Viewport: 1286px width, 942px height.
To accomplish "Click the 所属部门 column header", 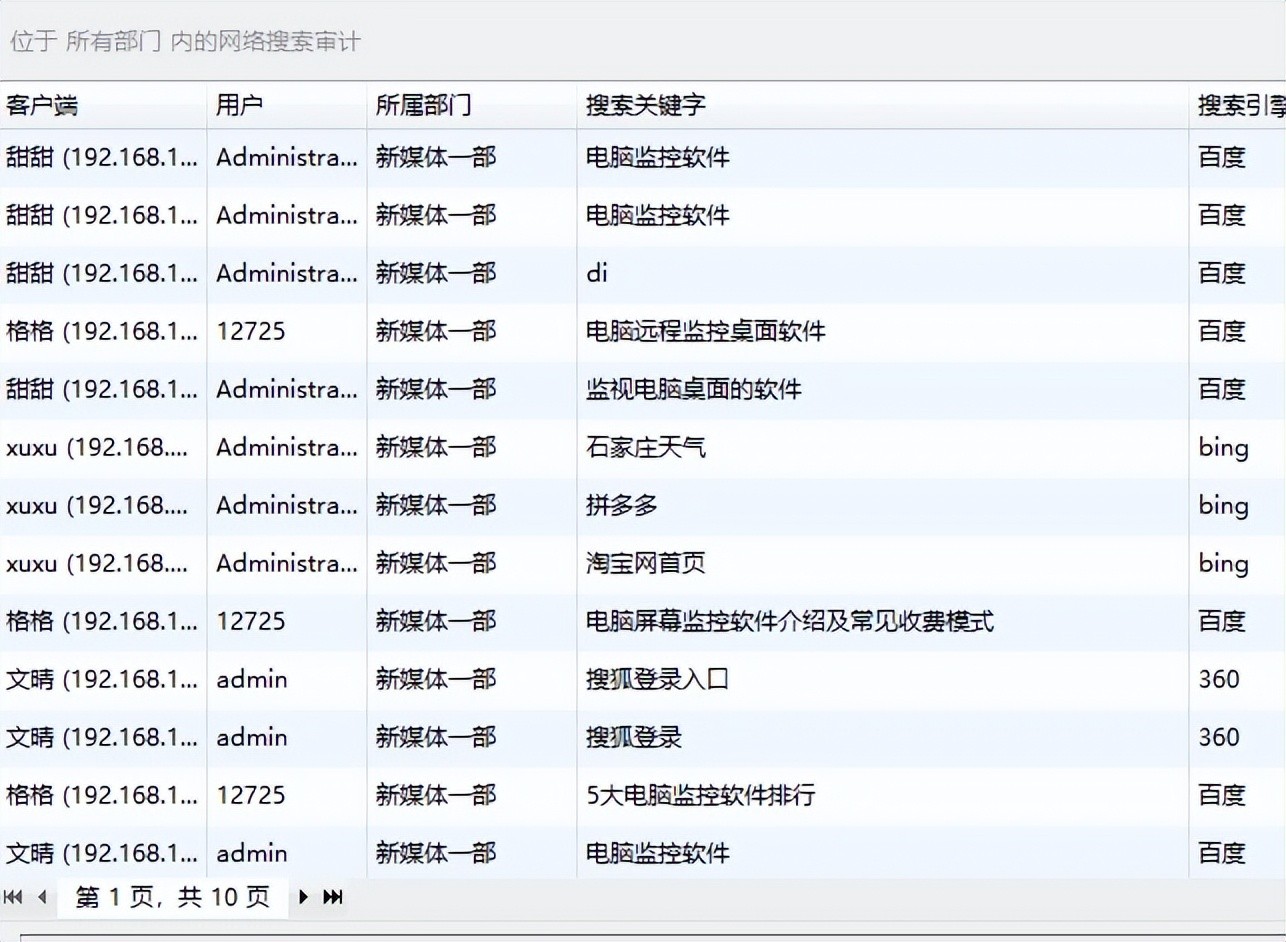I will pos(423,105).
